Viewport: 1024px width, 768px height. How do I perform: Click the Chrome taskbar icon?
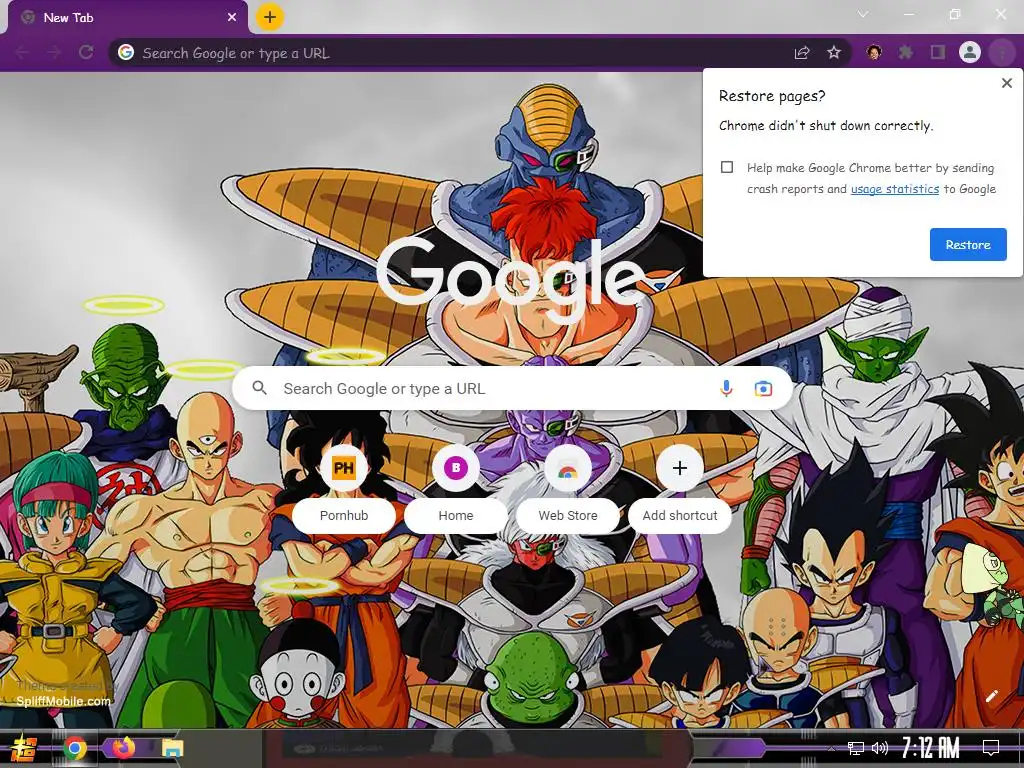[x=75, y=748]
